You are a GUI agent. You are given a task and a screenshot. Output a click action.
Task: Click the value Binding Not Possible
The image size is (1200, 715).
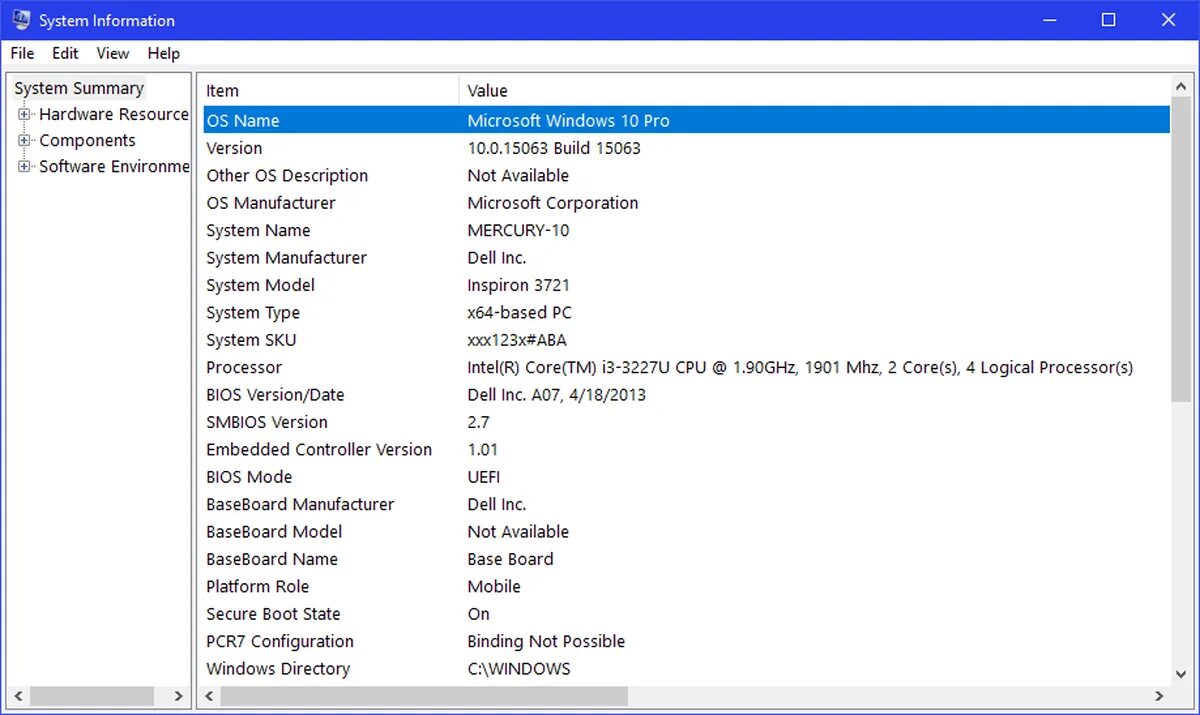546,642
